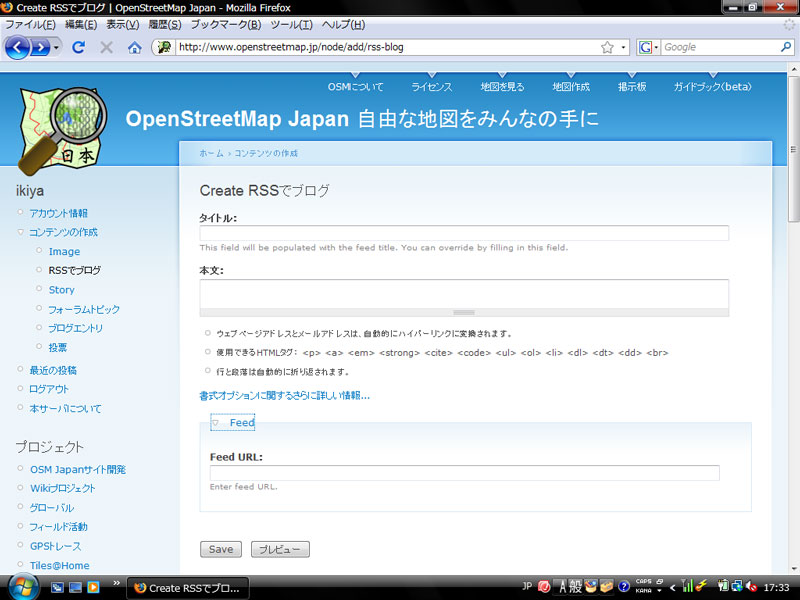Open 本サーバについて link
The width and height of the screenshot is (800, 600).
click(x=65, y=408)
